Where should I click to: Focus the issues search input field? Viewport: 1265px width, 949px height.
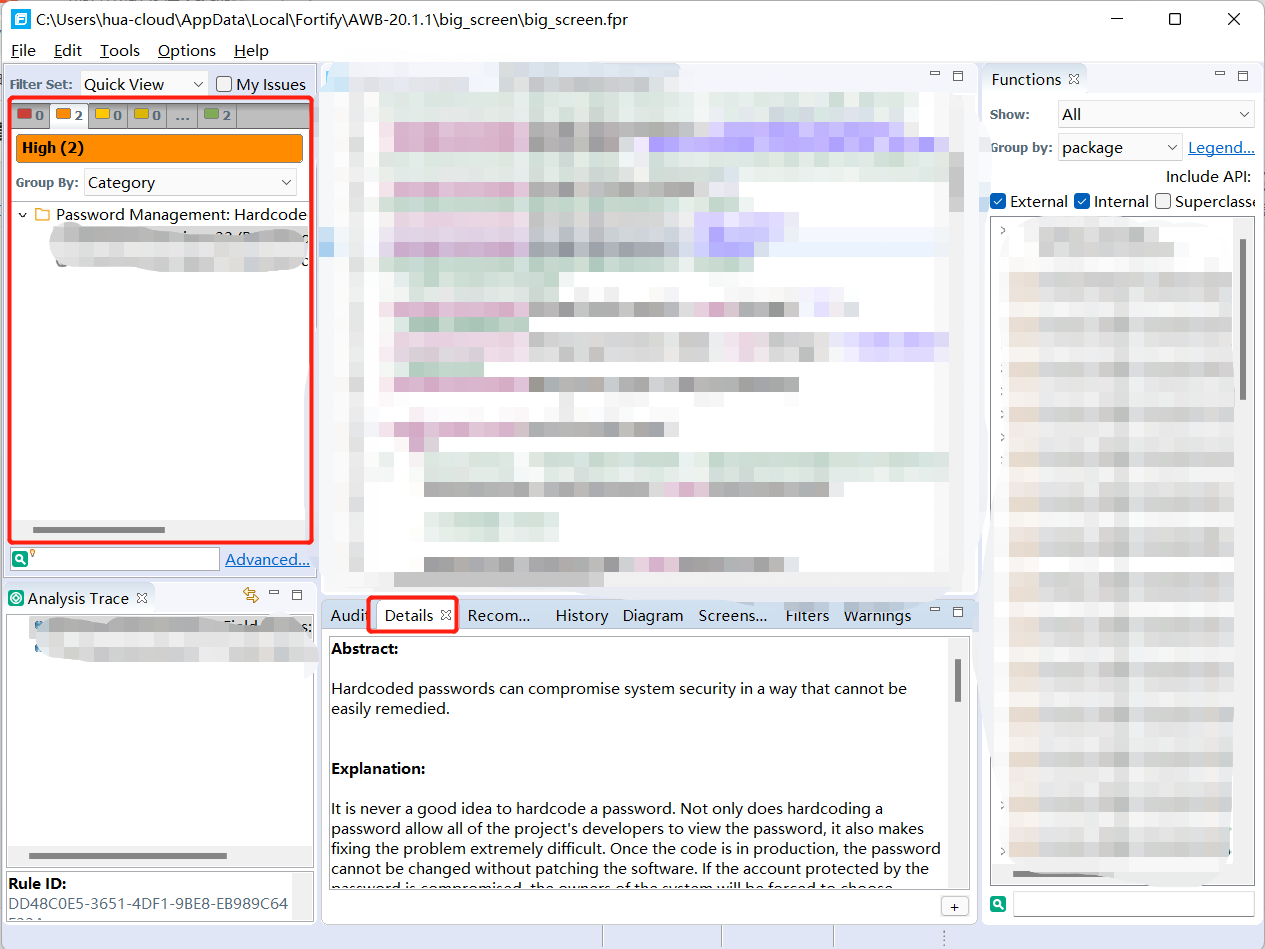coord(125,559)
